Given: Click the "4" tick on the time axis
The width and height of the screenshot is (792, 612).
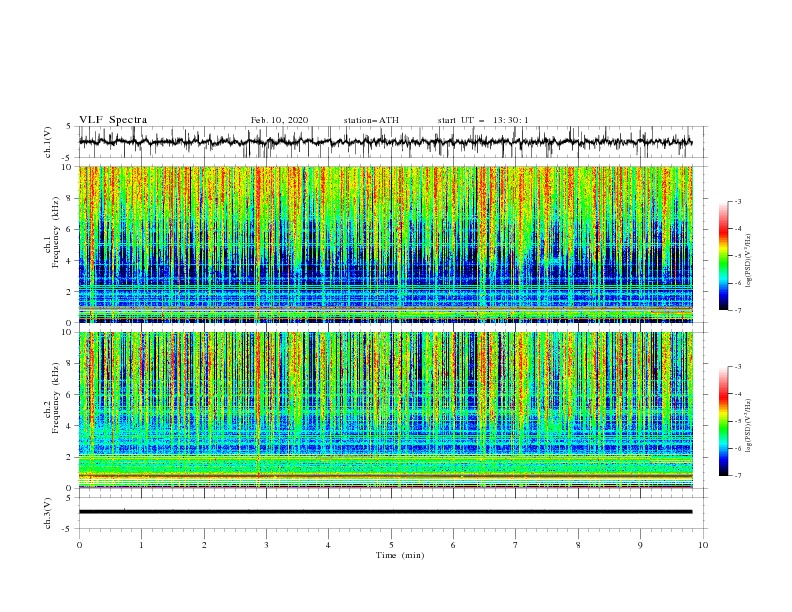Looking at the screenshot, I should [328, 545].
